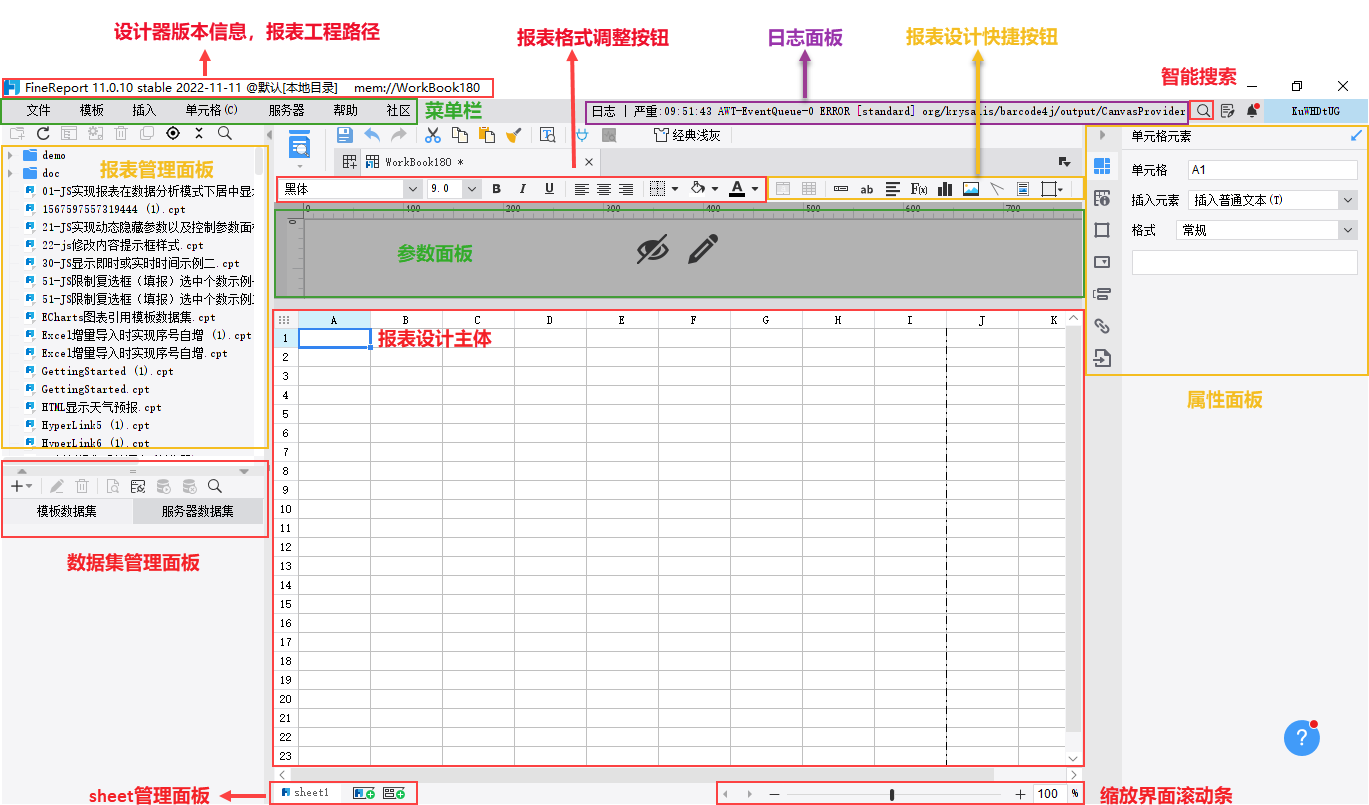Open the add dataset plus dropdown
This screenshot has width=1369, height=805.
[x=21, y=486]
